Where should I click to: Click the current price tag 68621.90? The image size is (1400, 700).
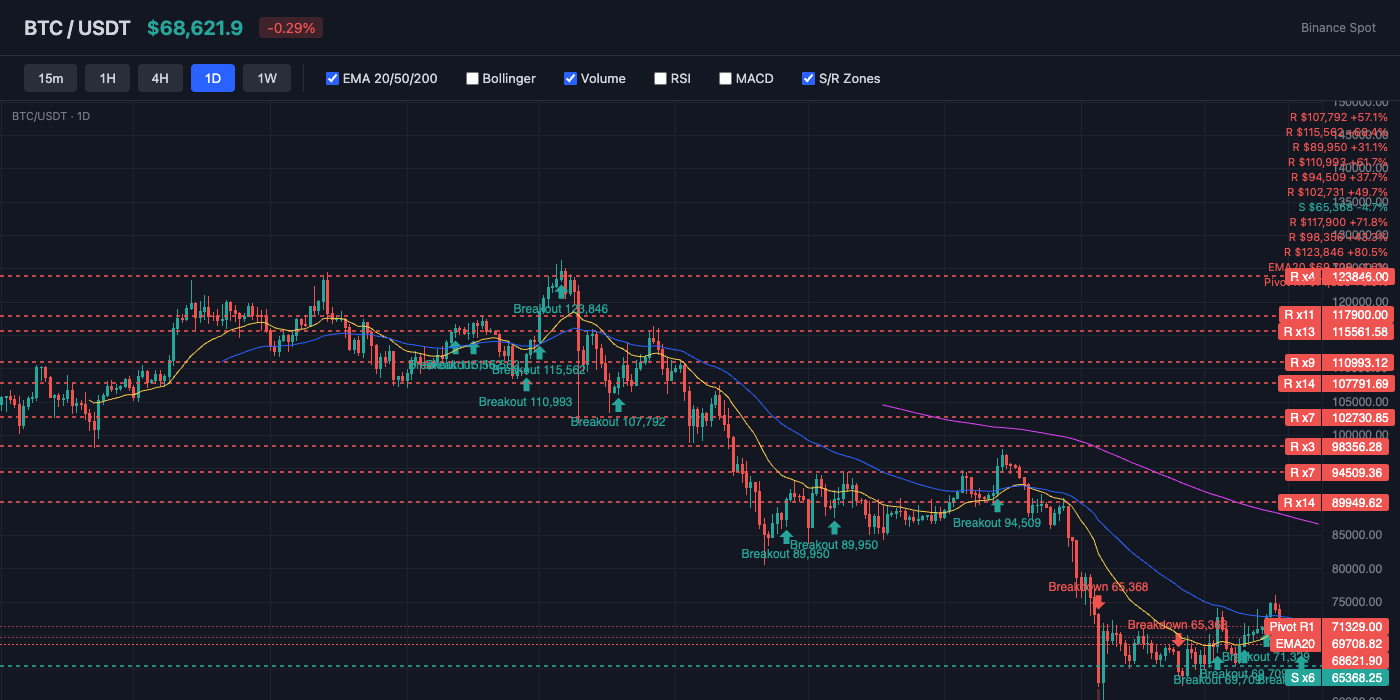(x=1355, y=661)
